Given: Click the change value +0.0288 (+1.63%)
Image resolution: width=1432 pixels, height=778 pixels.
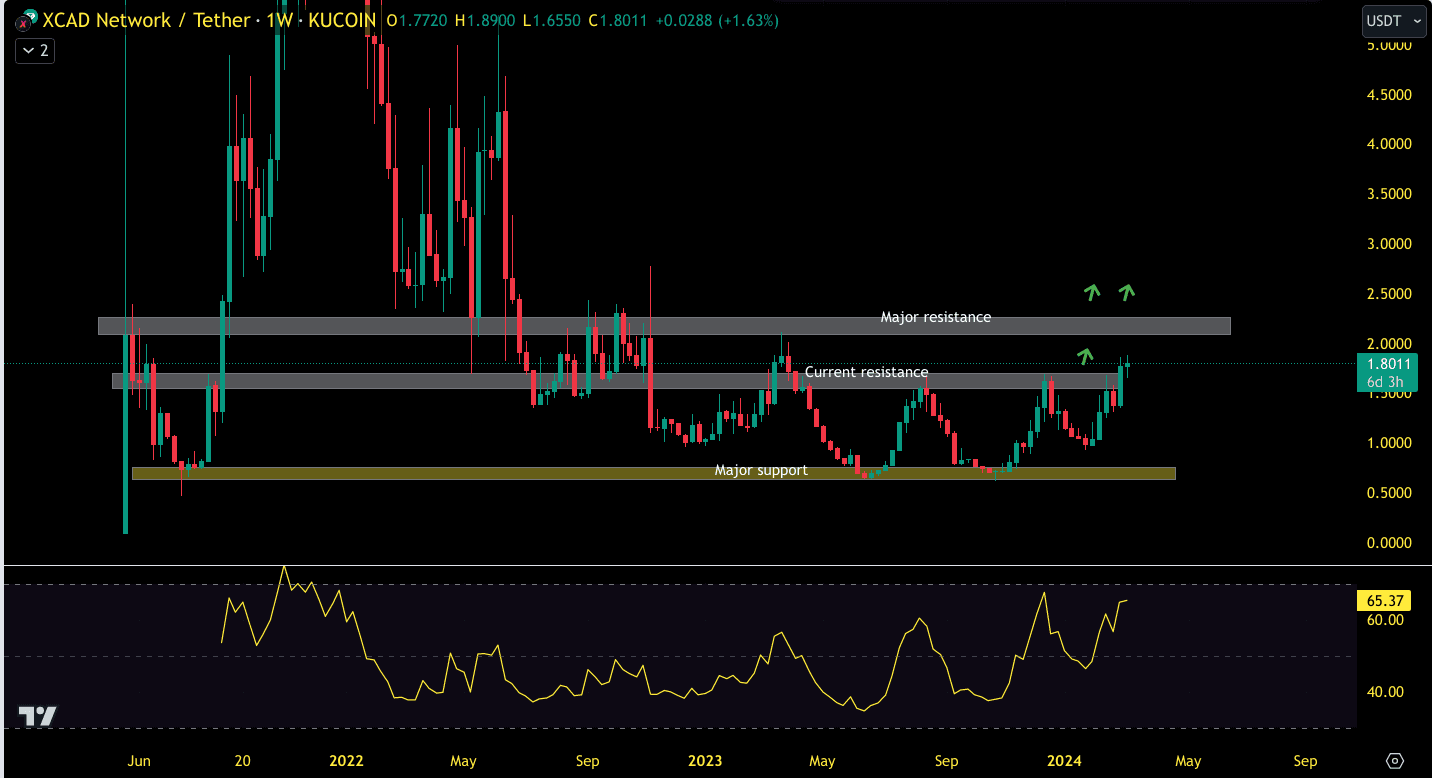Looking at the screenshot, I should coord(717,20).
